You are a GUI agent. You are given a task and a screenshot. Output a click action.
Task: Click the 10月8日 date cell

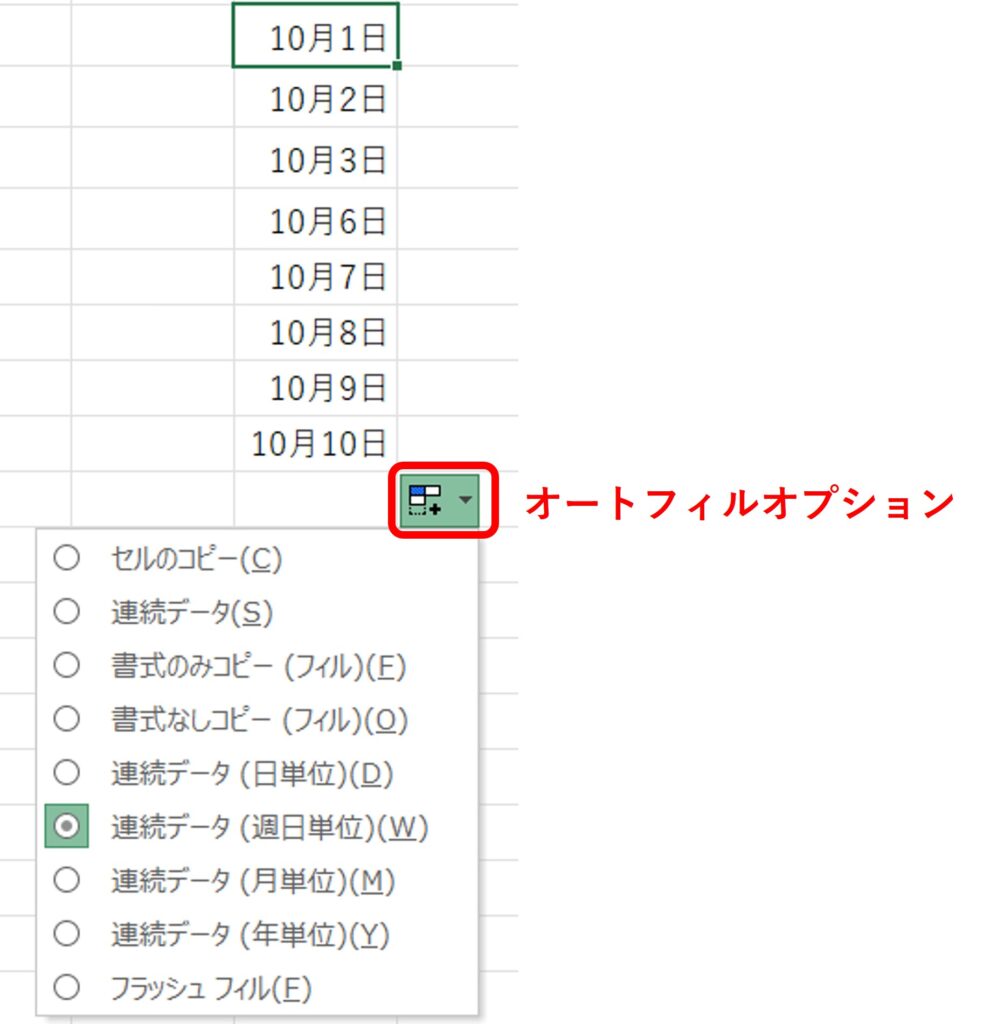point(316,332)
